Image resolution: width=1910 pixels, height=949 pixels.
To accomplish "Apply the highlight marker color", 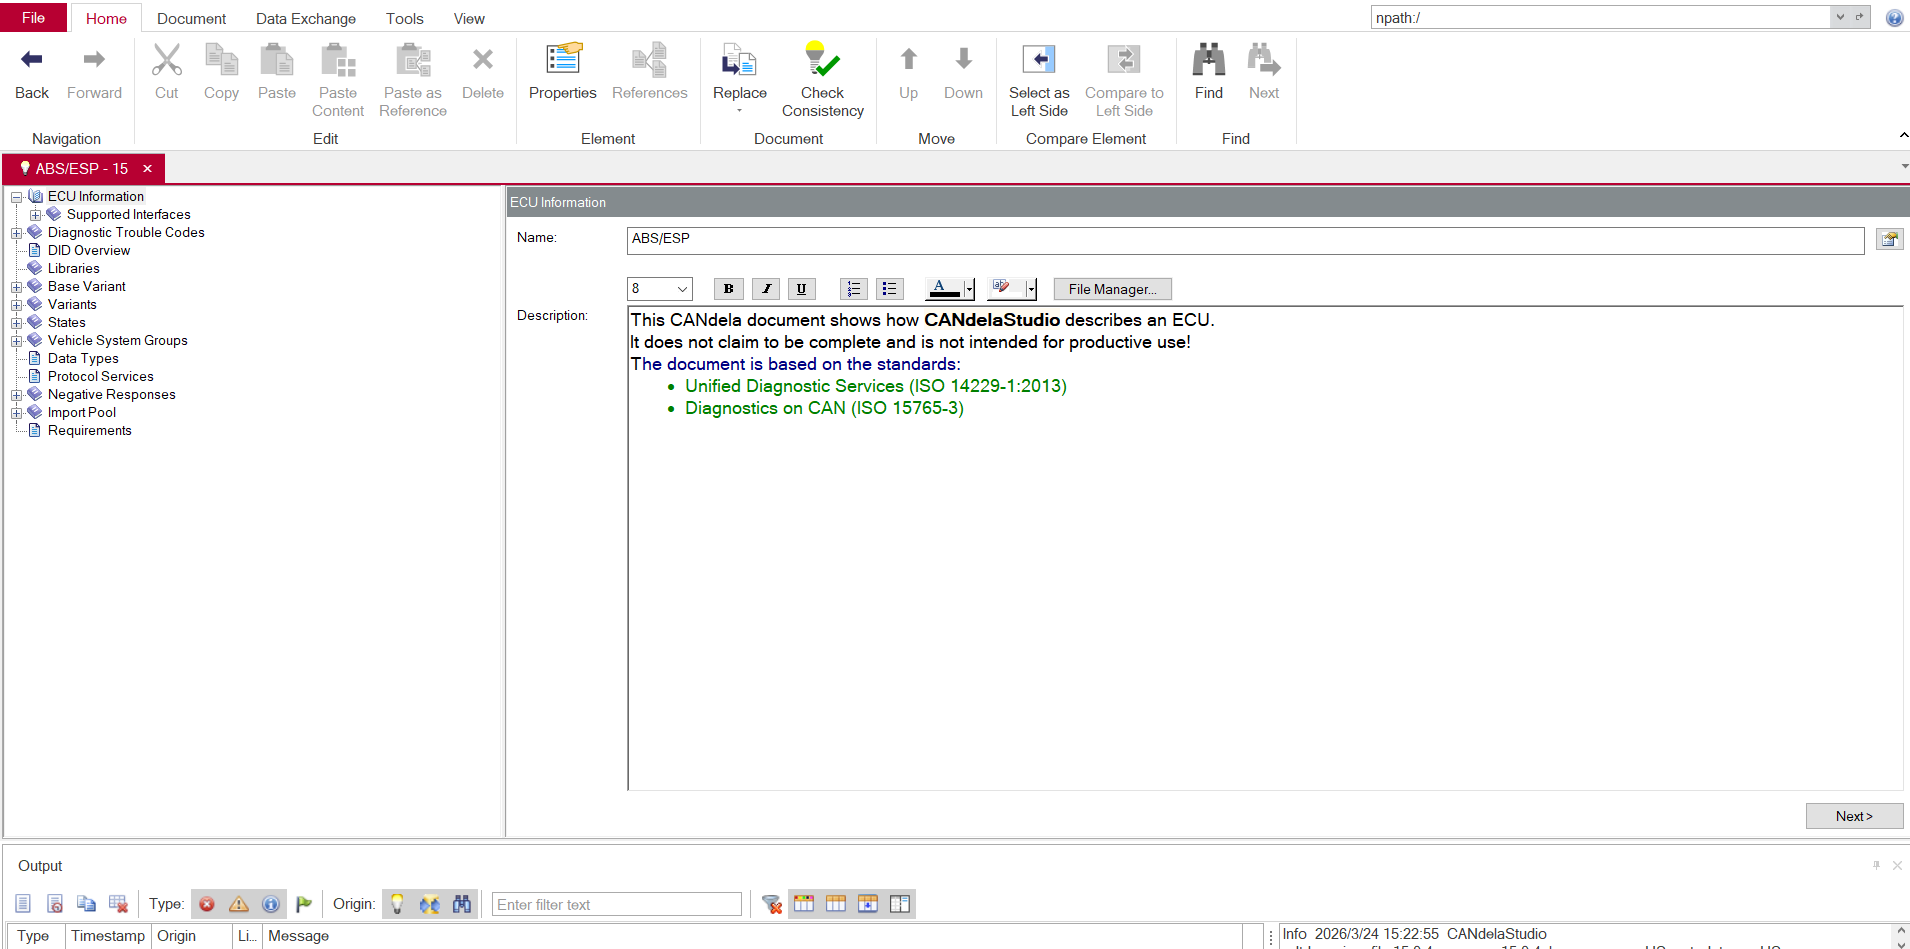I will coord(1005,289).
